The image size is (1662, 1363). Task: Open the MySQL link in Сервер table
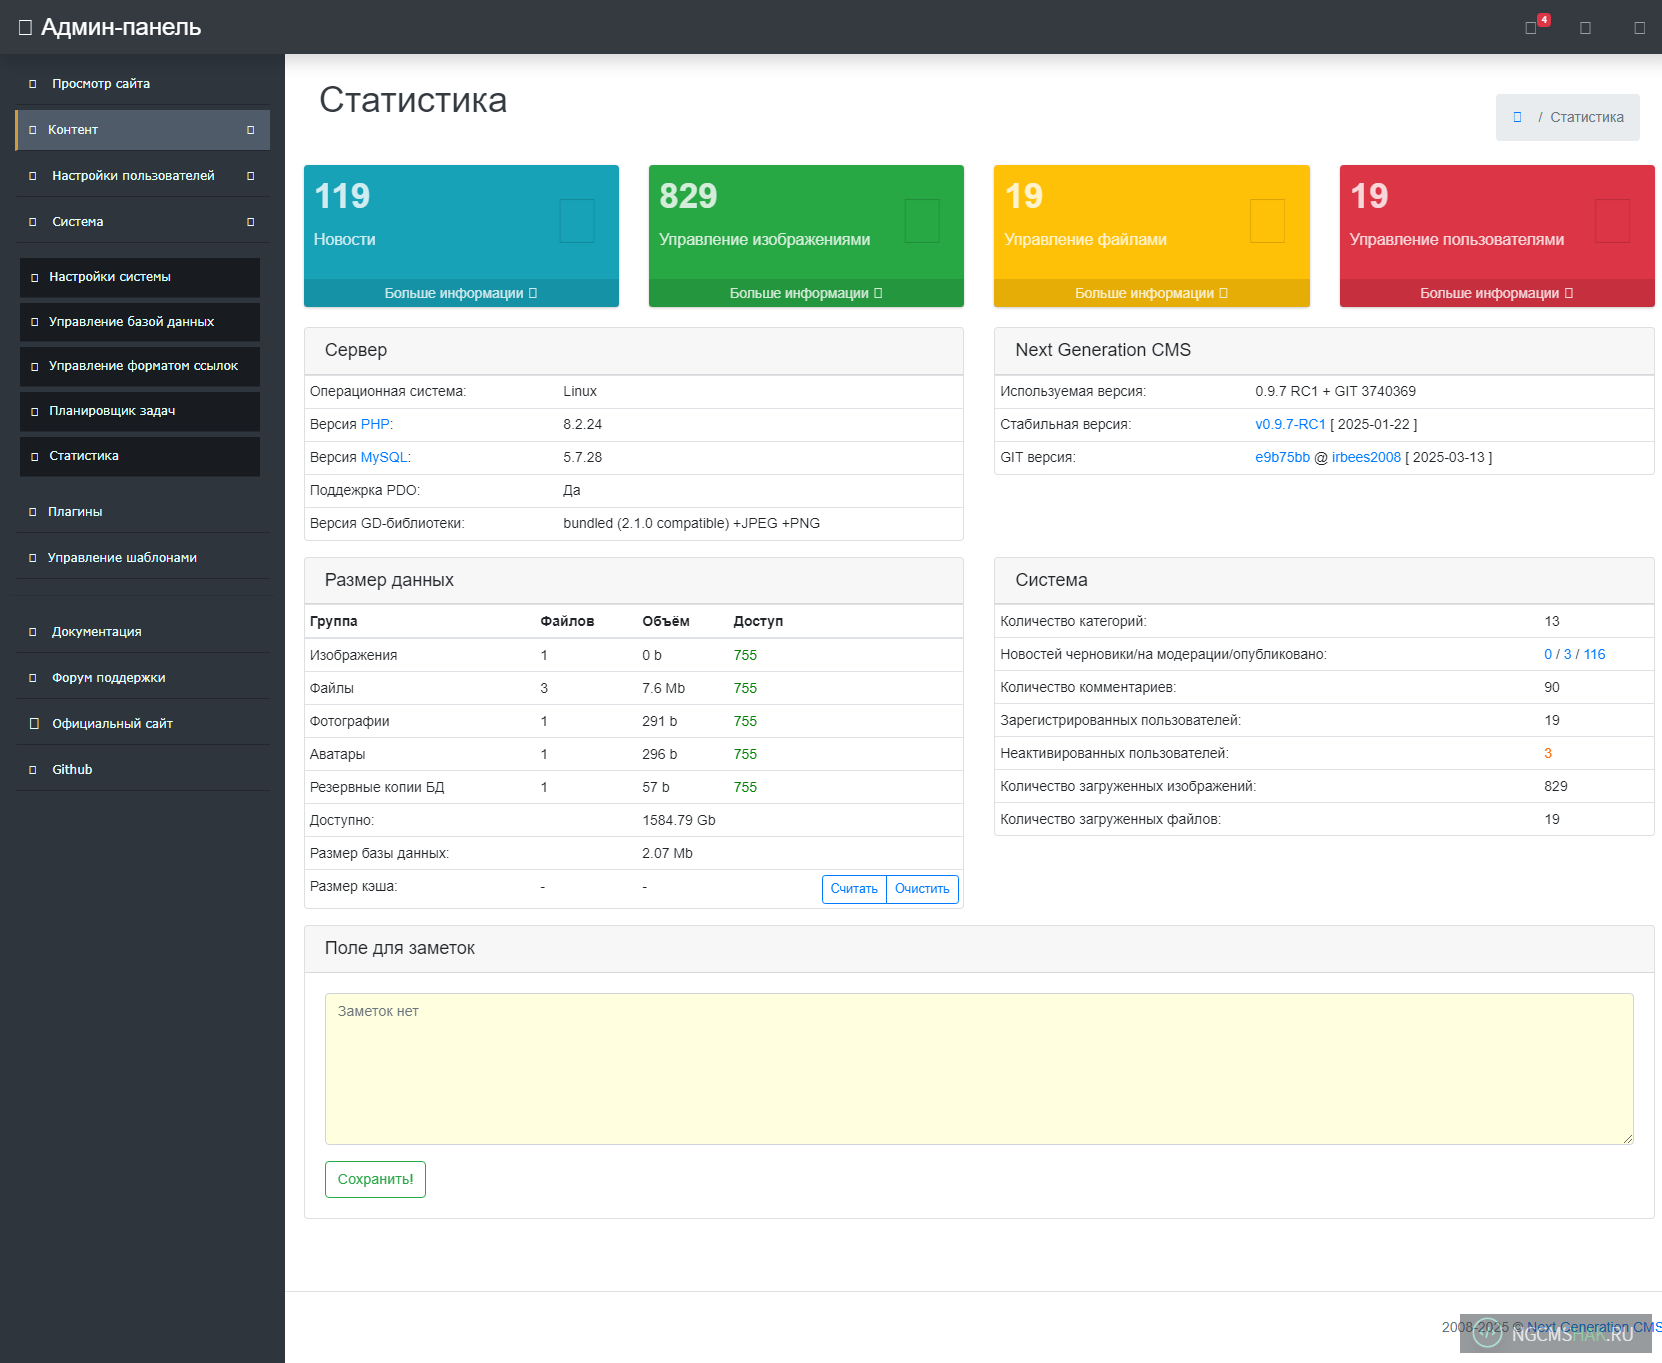384,457
